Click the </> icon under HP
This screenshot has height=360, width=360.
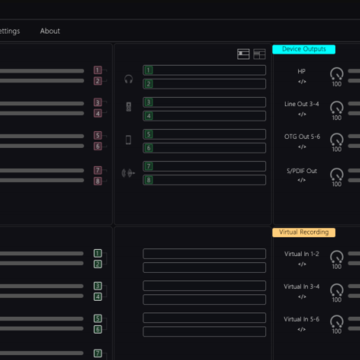pos(302,82)
